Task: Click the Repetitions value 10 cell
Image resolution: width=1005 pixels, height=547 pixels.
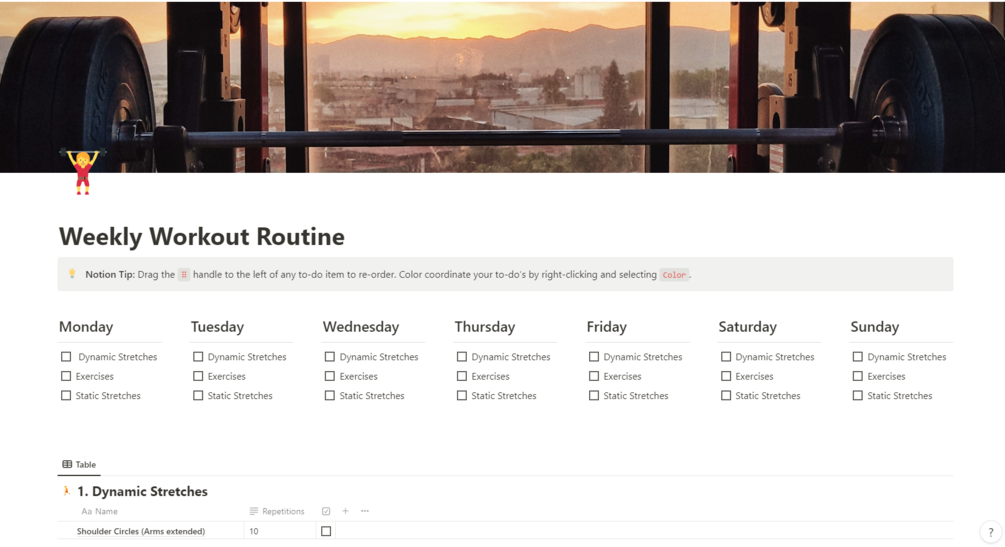Action: pyautogui.click(x=279, y=531)
